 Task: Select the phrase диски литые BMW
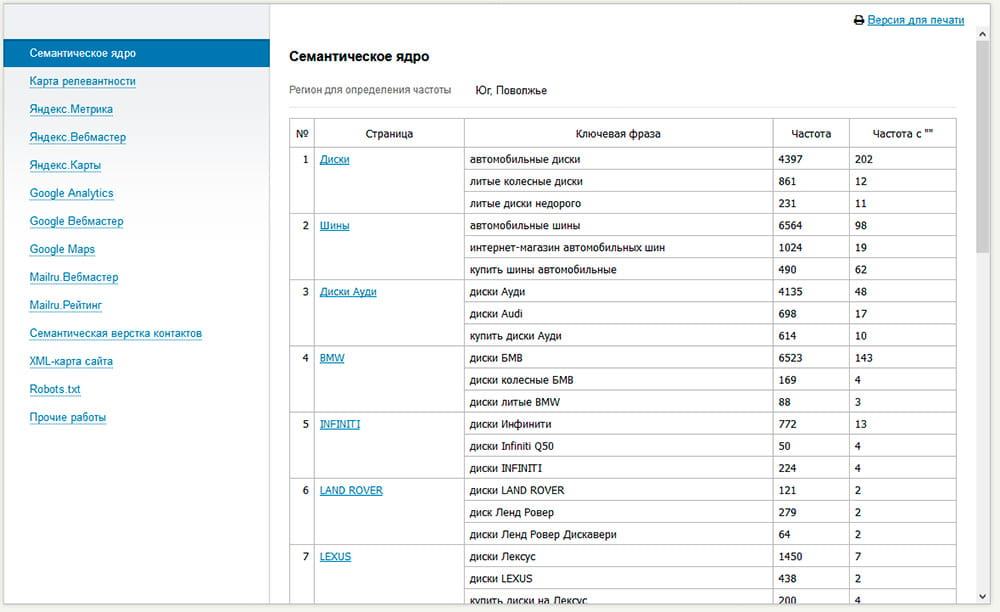[x=515, y=403]
